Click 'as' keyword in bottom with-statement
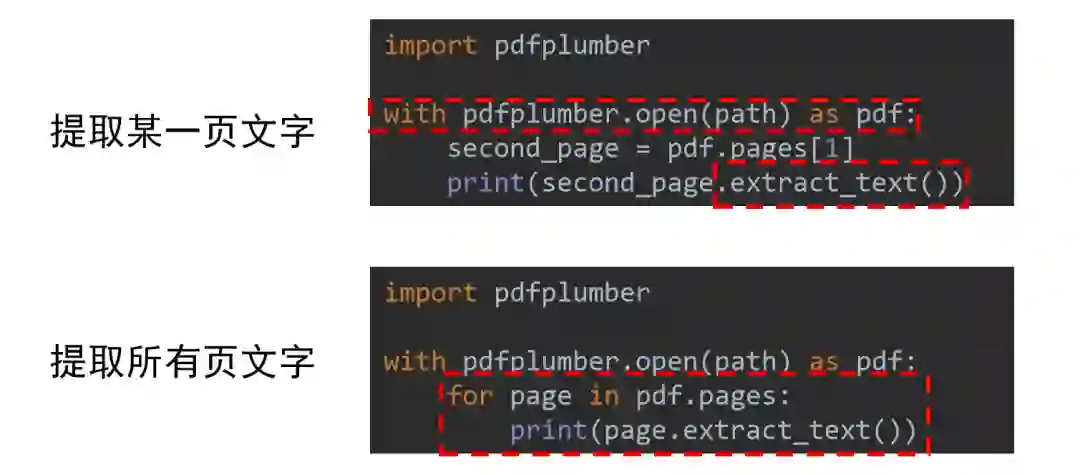The height and width of the screenshot is (475, 1080). pos(824,363)
